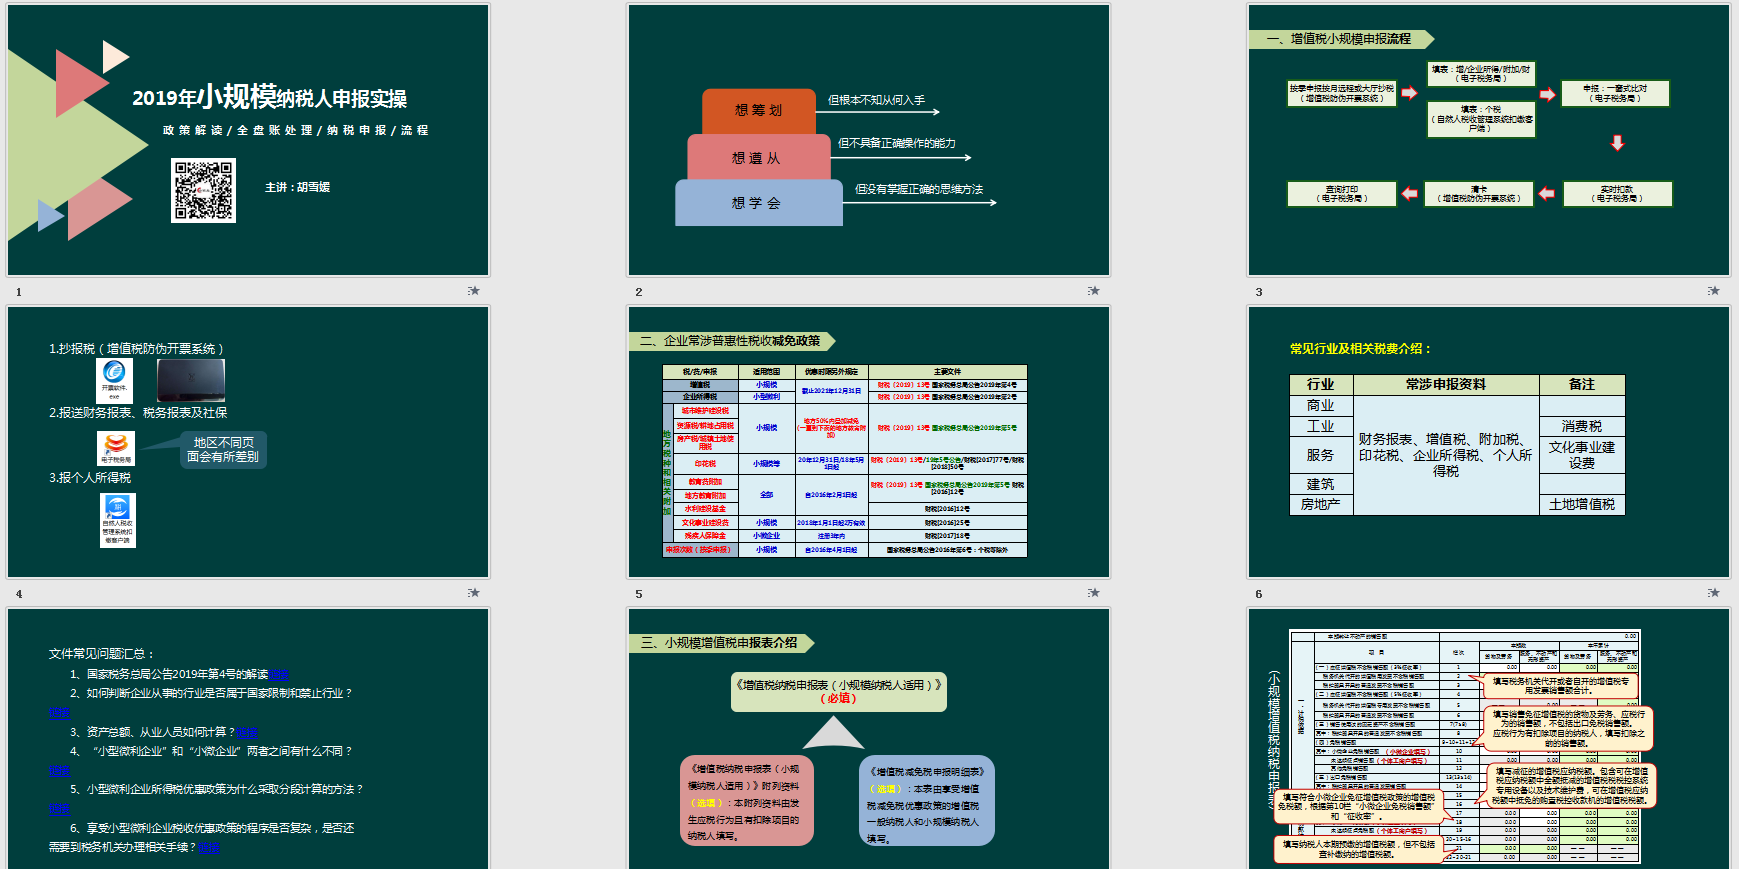This screenshot has width=1739, height=869.
Task: Click the 但没有掌握正确的思维方法 text in slide 2
Action: click(x=919, y=189)
